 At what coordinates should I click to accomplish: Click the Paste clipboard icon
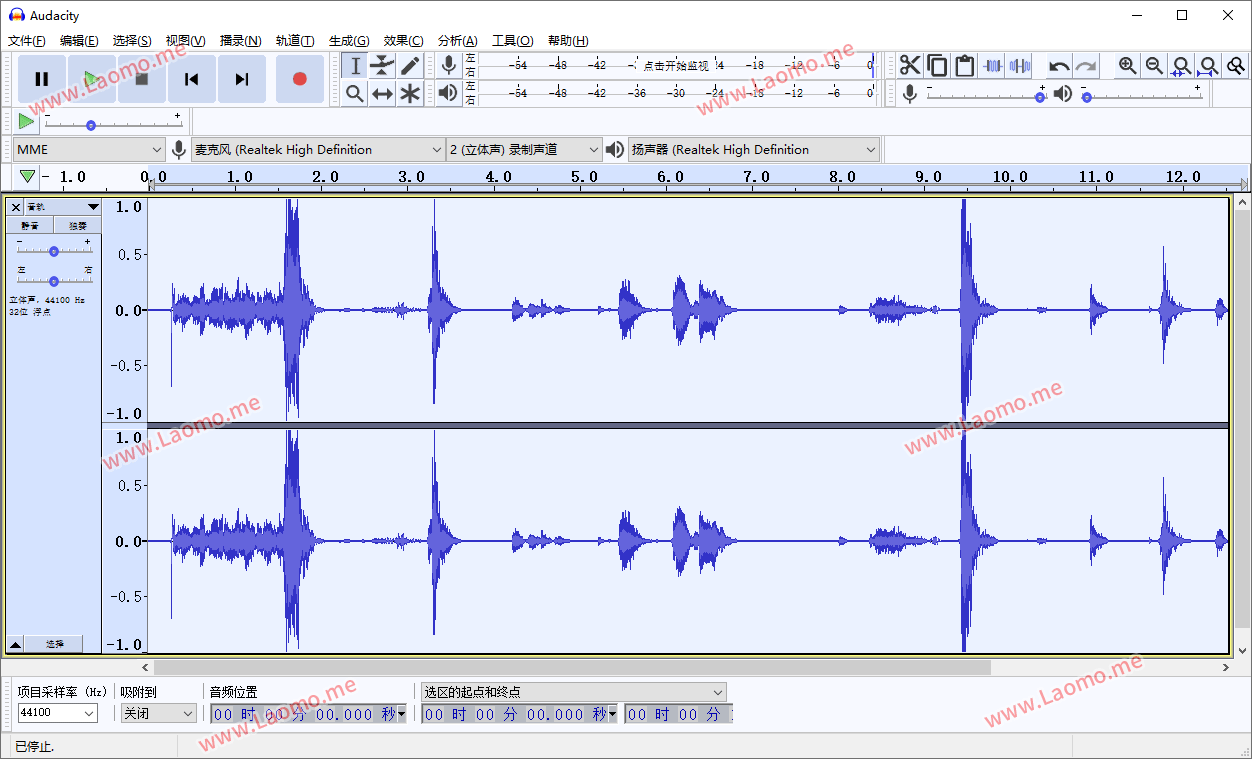point(964,66)
